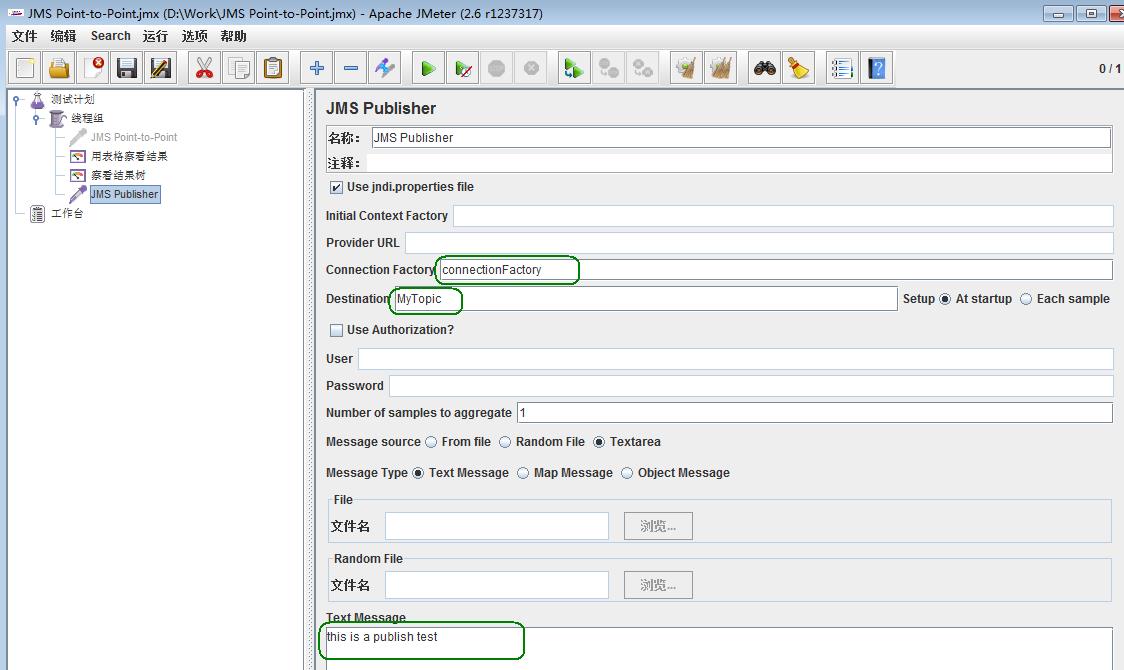
Task: Uncheck Use jndi.properties file checkbox
Action: point(336,187)
